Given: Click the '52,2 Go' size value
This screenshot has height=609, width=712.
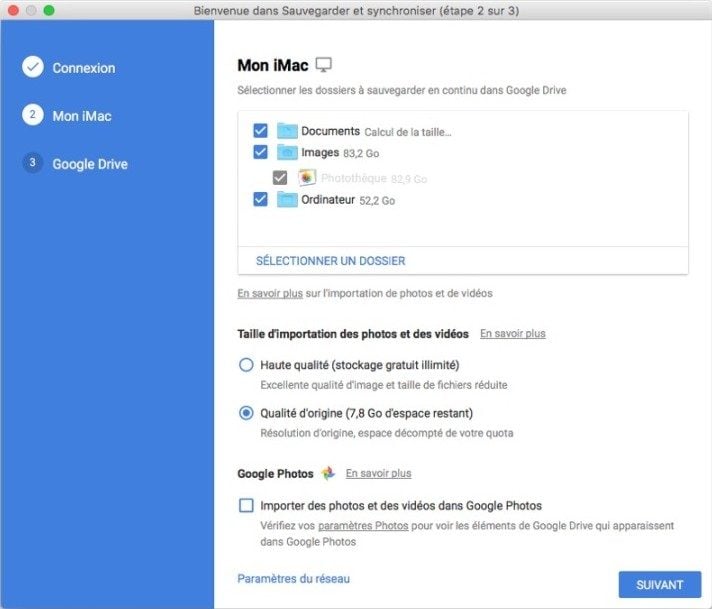Looking at the screenshot, I should 377,201.
